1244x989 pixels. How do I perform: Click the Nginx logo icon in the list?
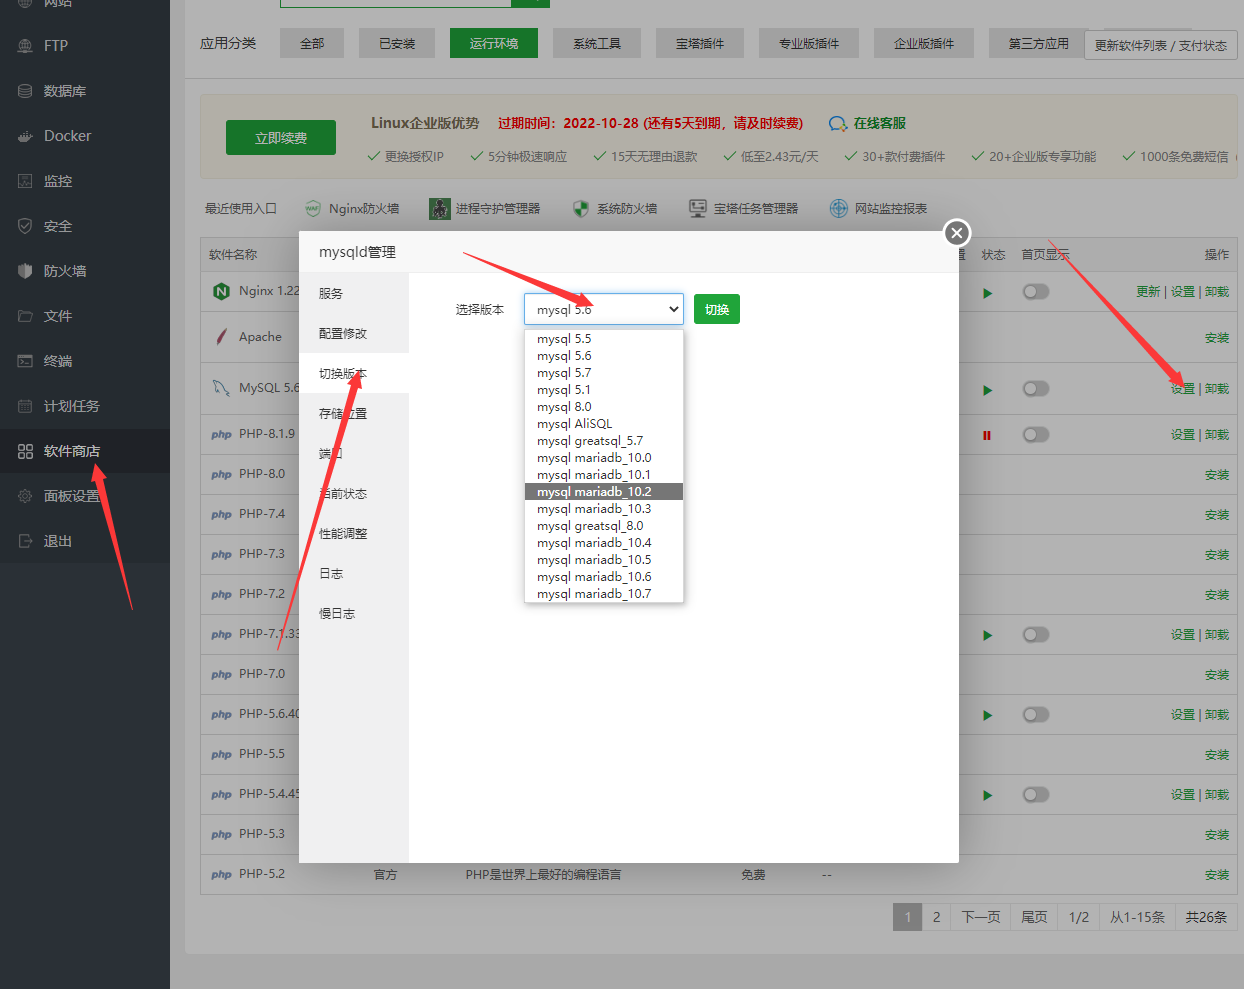point(221,291)
